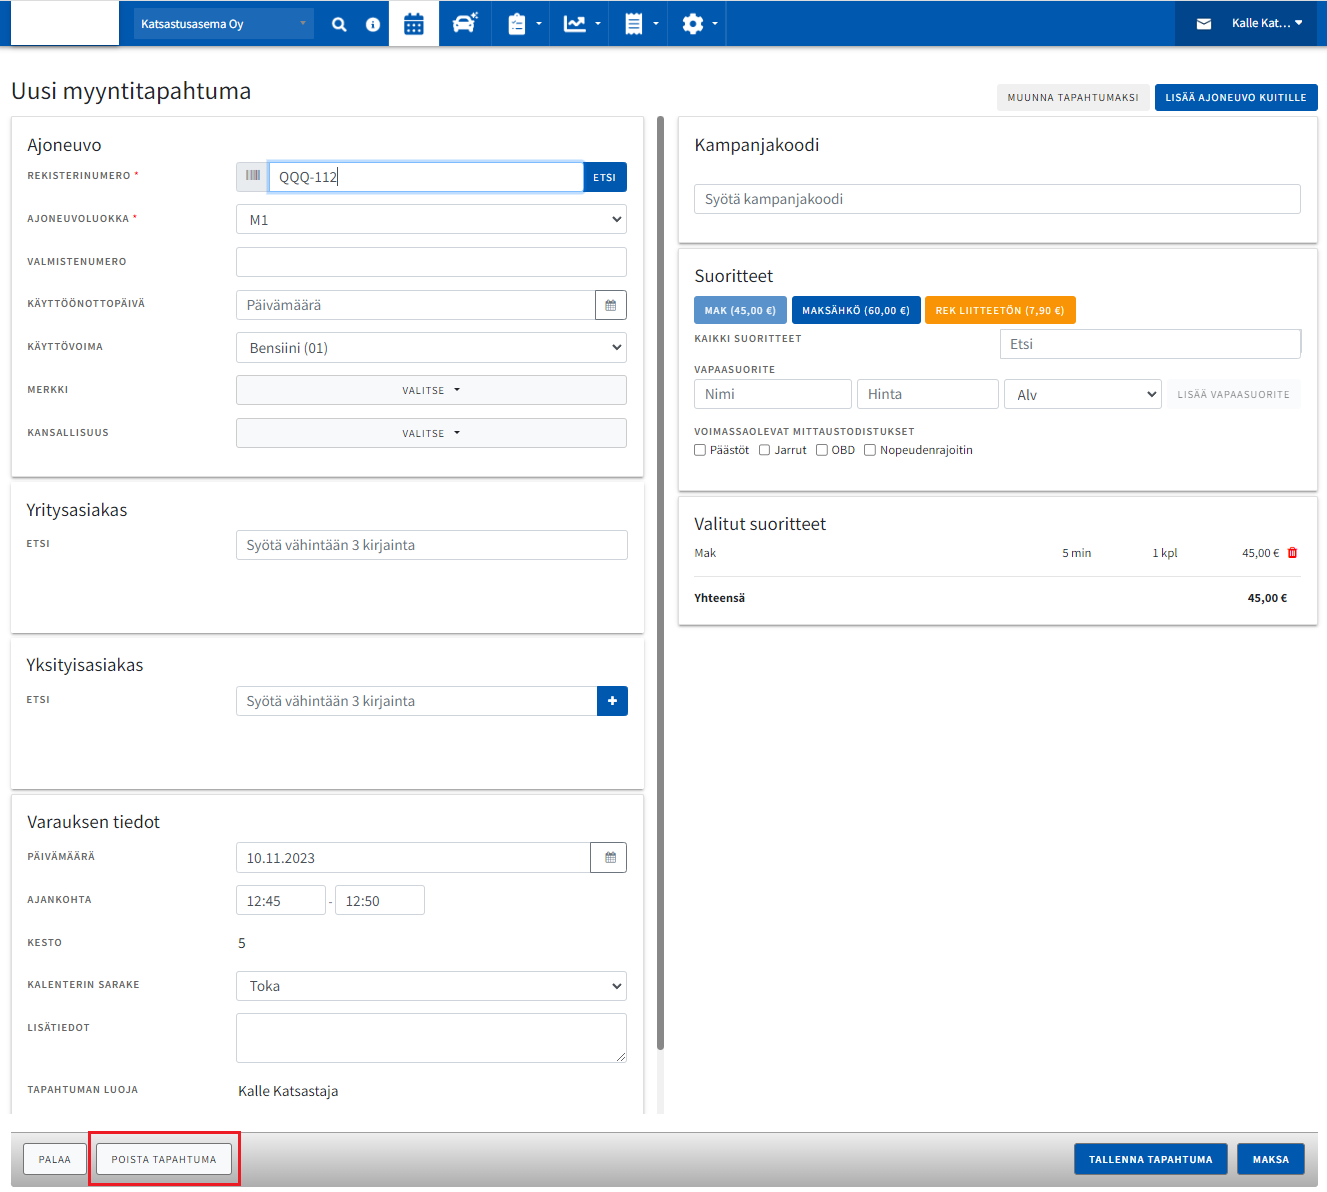Open the Alv dropdown

click(x=1083, y=394)
